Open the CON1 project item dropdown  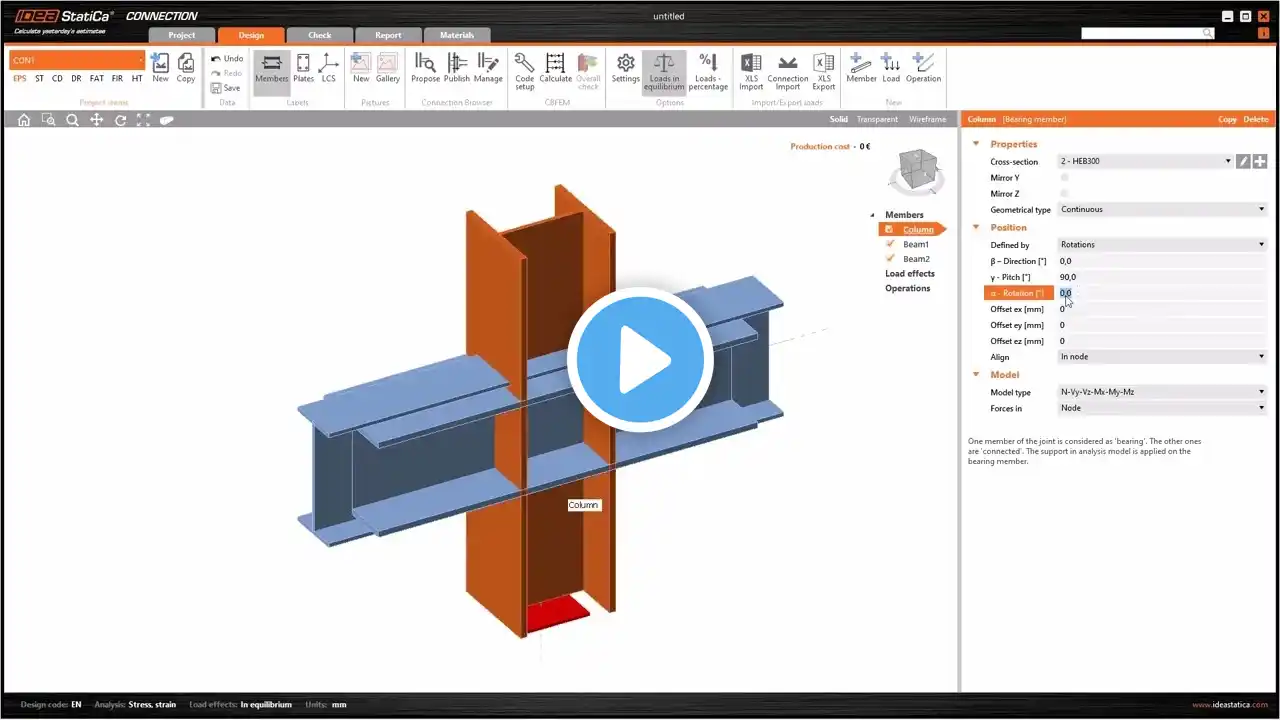tap(77, 60)
